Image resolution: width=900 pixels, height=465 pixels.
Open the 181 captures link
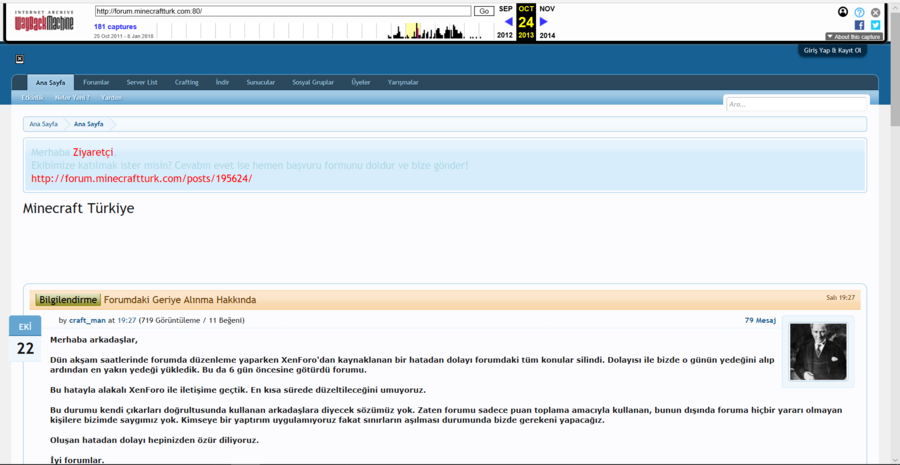click(x=115, y=26)
